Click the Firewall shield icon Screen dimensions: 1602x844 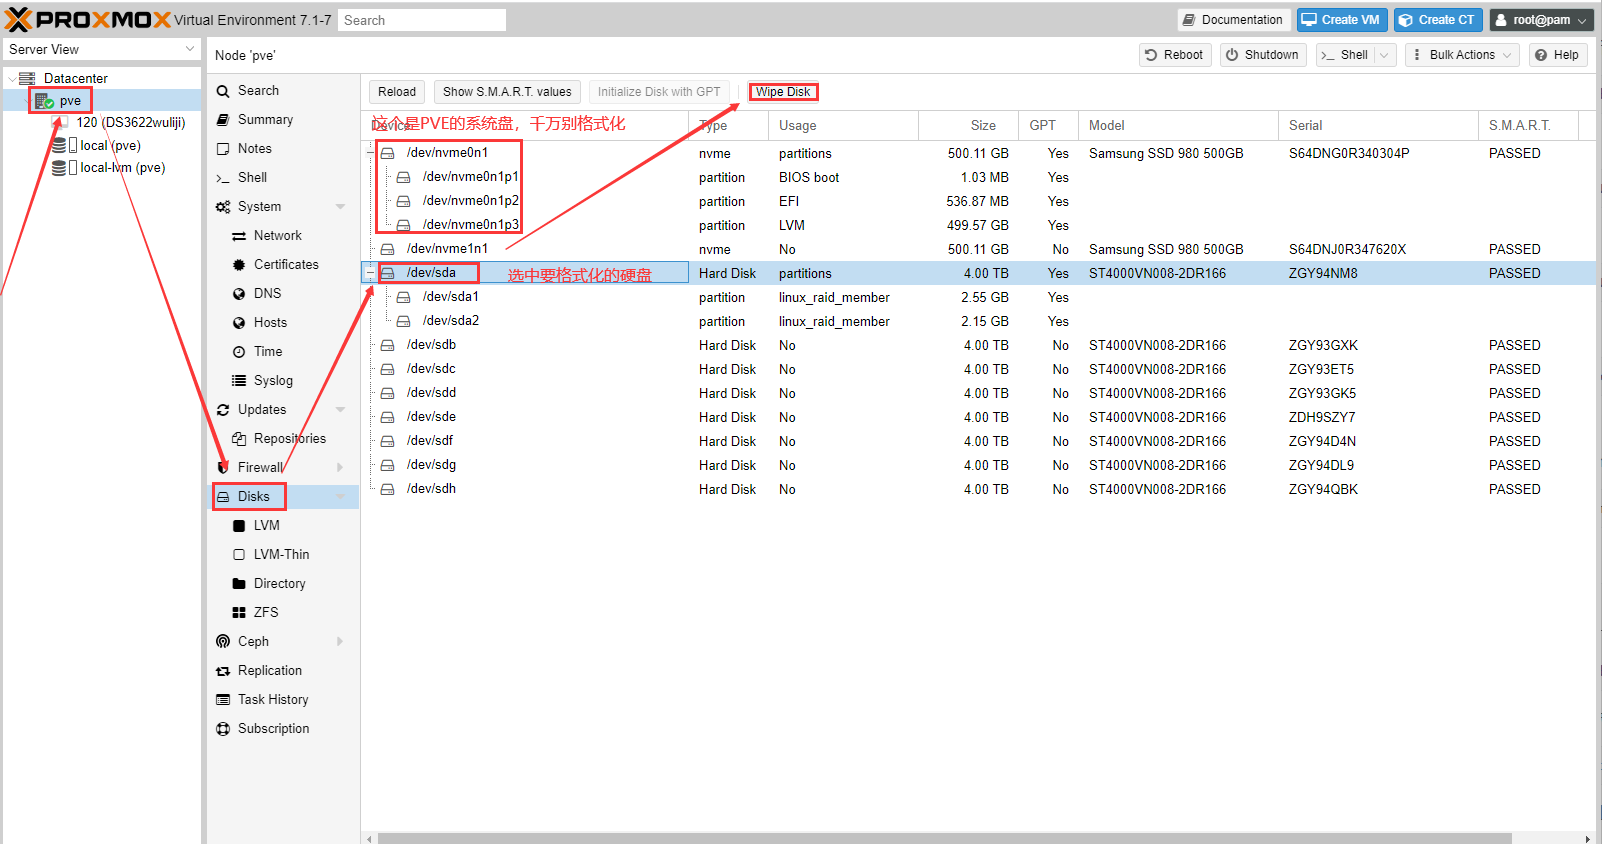[x=223, y=467]
